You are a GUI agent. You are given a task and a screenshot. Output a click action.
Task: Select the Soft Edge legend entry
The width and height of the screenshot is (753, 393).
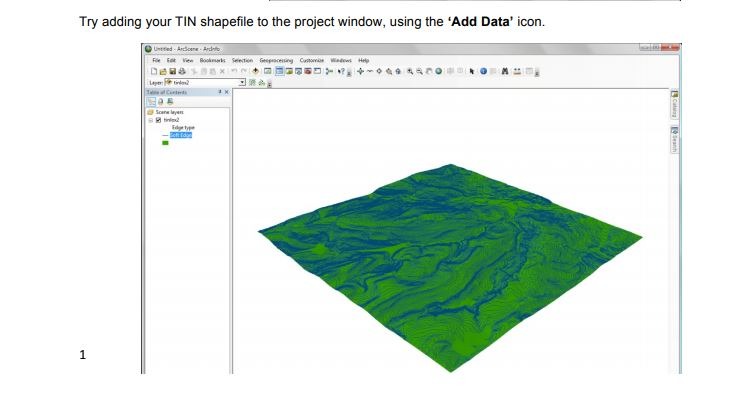point(181,135)
